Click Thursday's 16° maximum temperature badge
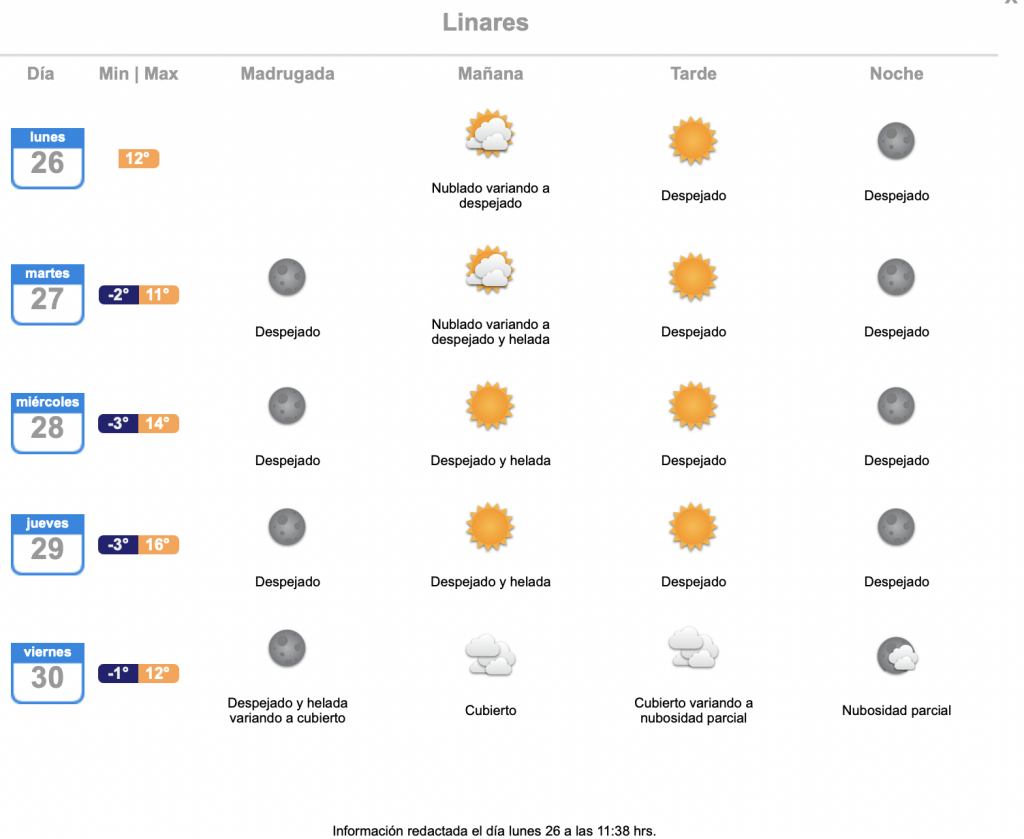 158,545
